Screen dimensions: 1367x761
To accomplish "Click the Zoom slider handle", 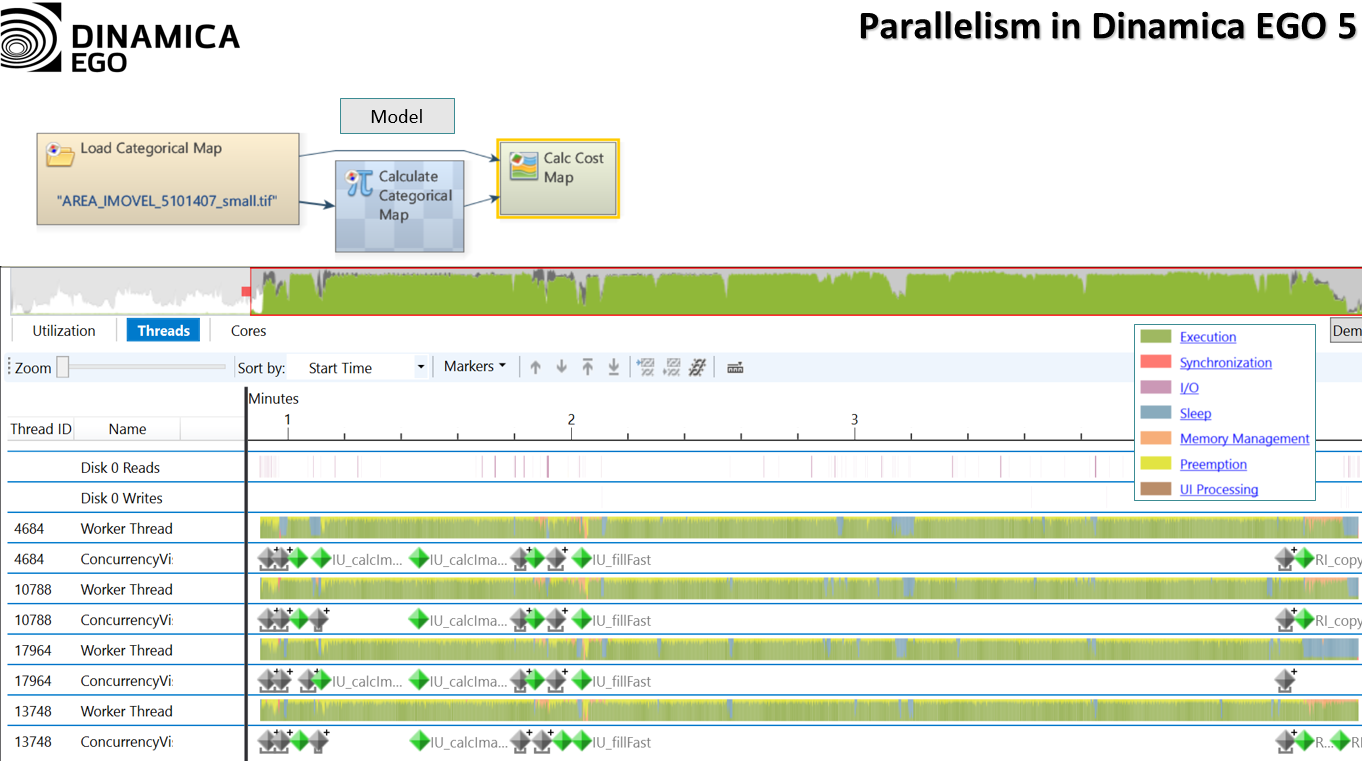I will click(62, 367).
